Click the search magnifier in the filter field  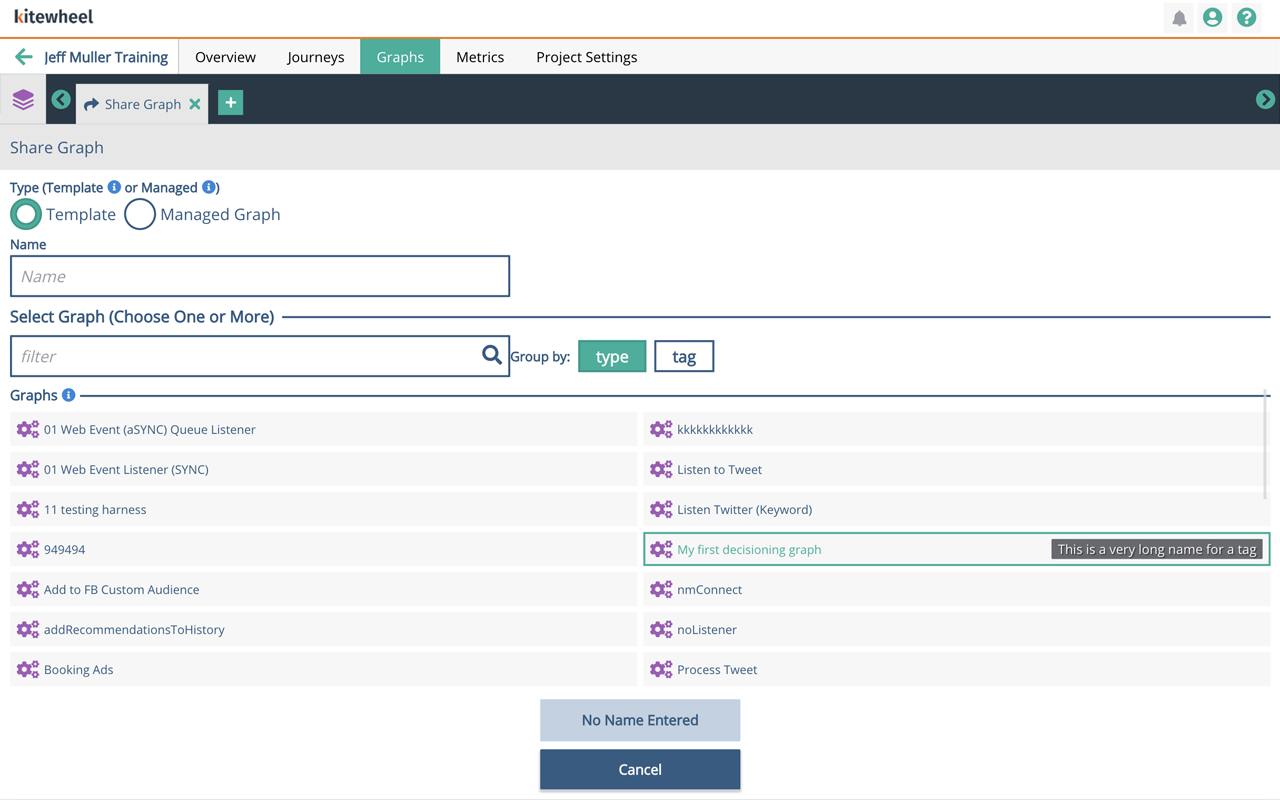[491, 355]
